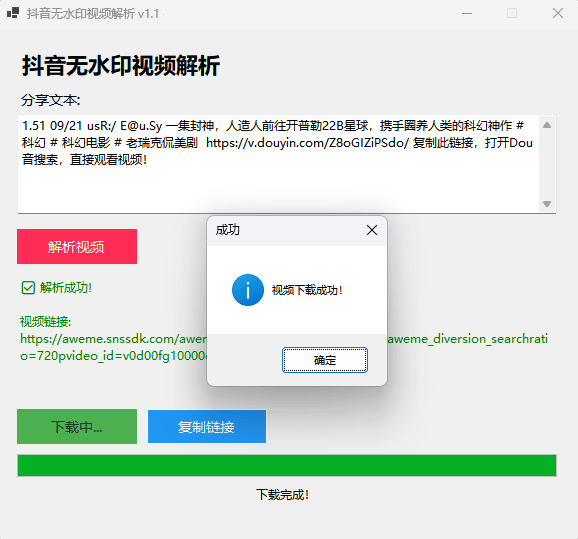Viewport: 578px width, 539px height.
Task: Click the blue info icon in the dialog
Action: pos(248,290)
